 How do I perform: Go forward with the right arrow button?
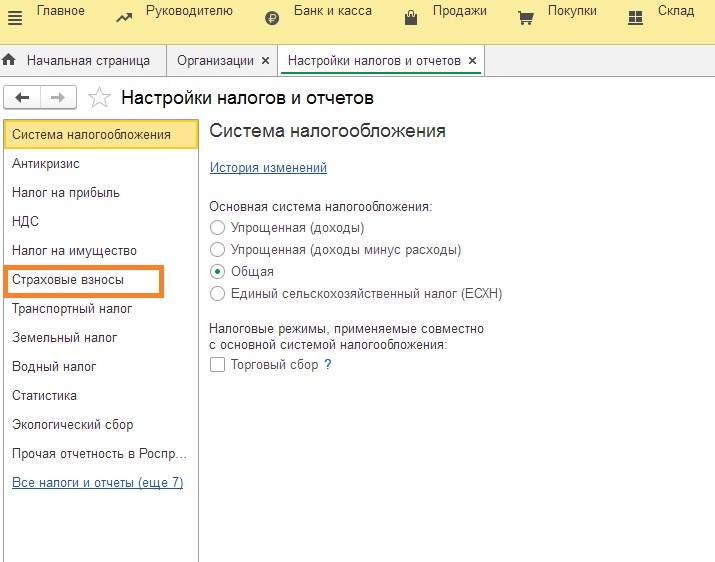tap(58, 97)
